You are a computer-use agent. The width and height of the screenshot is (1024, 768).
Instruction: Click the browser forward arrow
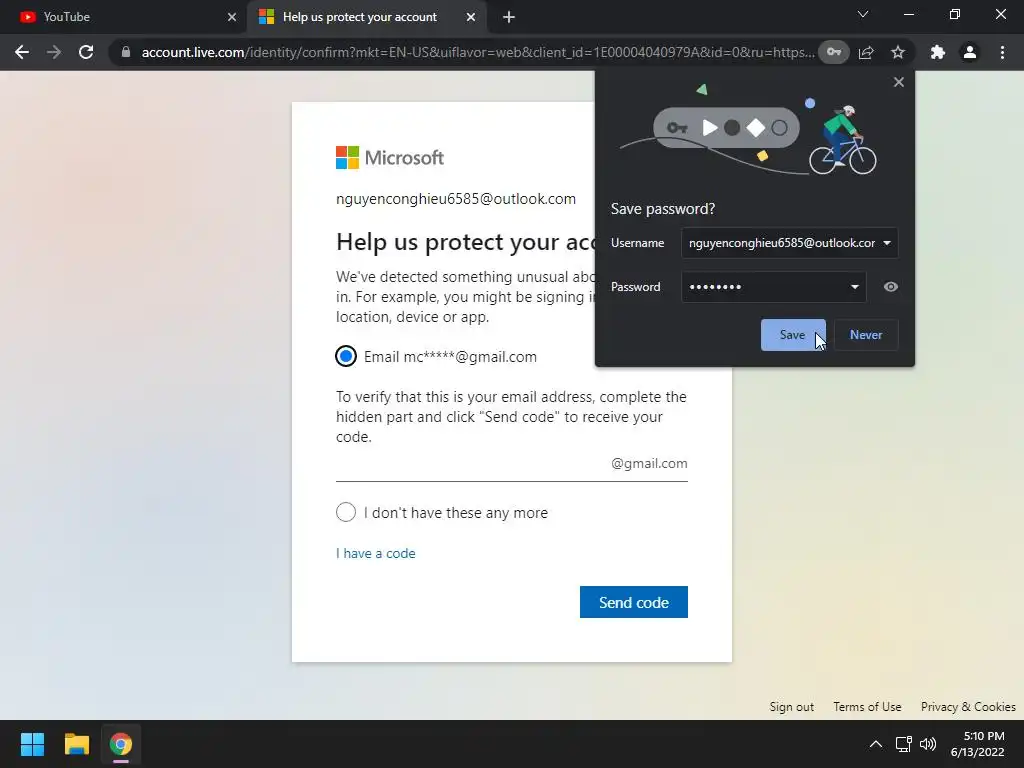click(x=54, y=52)
